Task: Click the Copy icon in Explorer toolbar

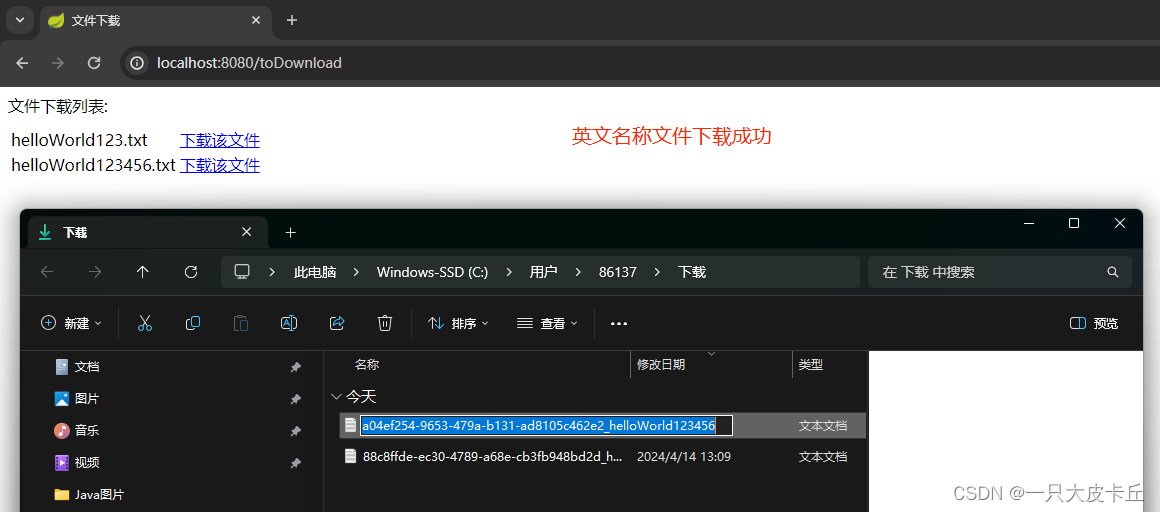Action: click(193, 323)
